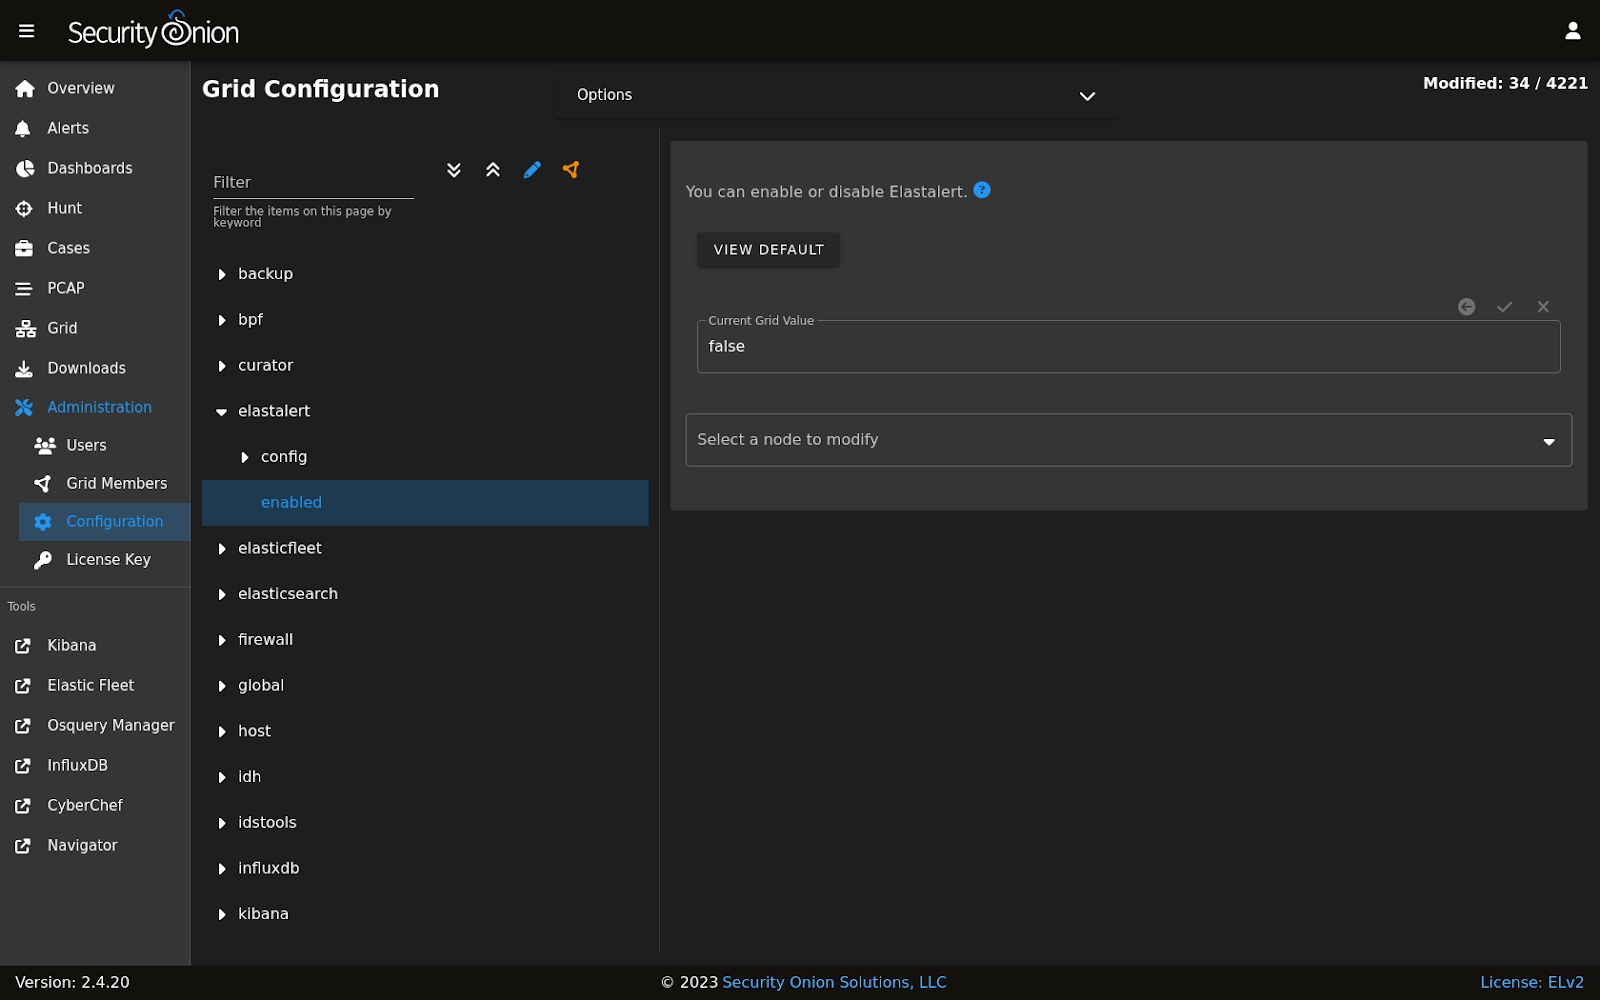Viewport: 1600px width, 1000px height.
Task: Open Dashboards from the sidebar
Action: (x=95, y=168)
